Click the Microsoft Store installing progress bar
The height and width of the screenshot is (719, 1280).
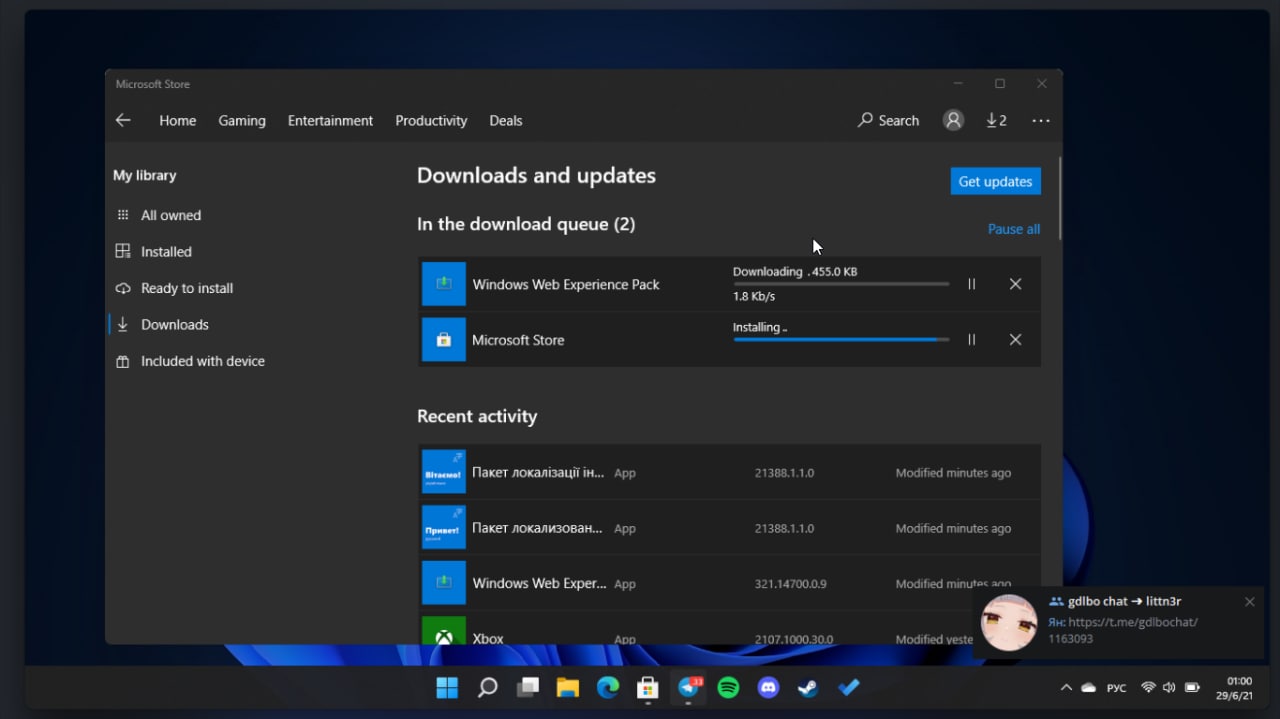(x=841, y=340)
